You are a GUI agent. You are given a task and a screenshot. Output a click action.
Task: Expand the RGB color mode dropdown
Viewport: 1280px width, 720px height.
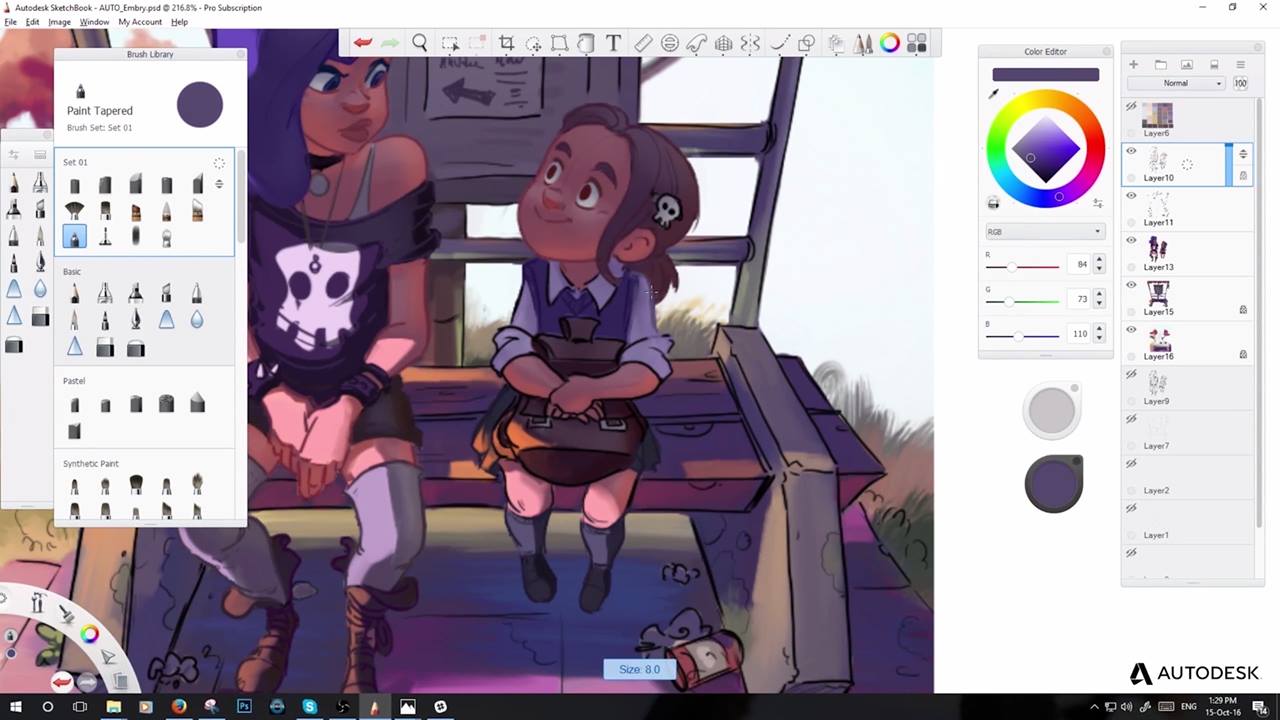[1044, 231]
